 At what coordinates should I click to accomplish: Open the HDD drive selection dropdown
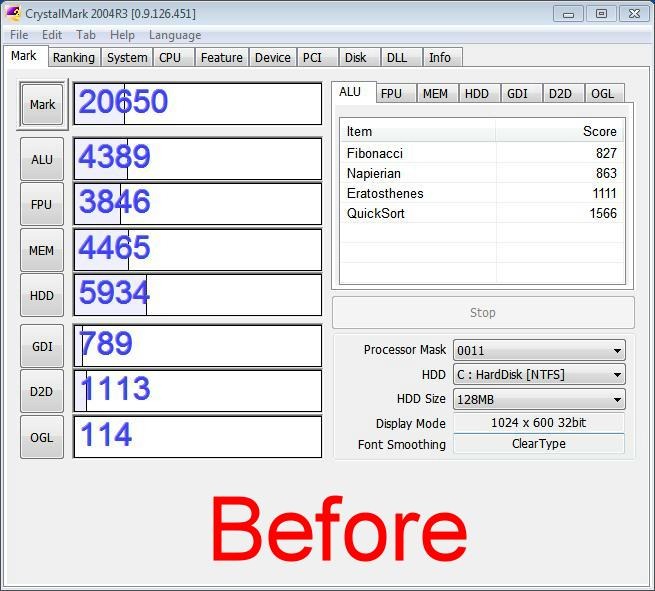pyautogui.click(x=538, y=375)
